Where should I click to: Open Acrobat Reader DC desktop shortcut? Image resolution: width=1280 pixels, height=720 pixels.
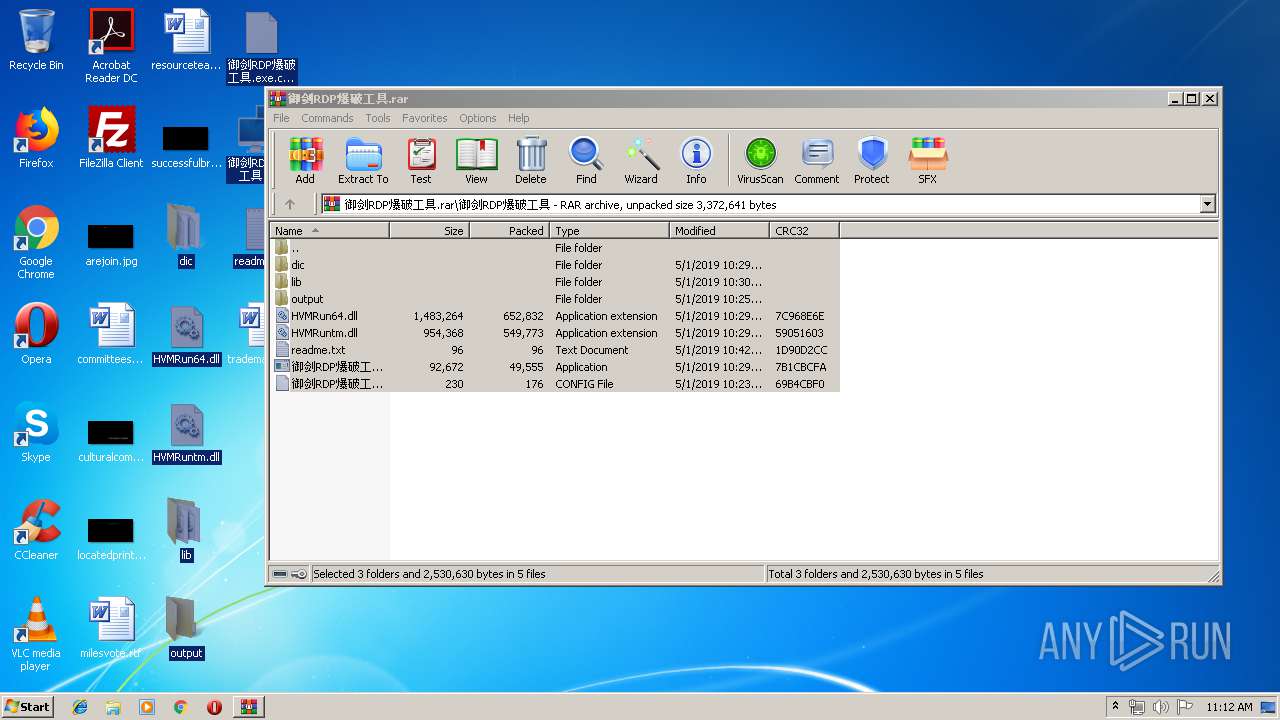pos(111,46)
